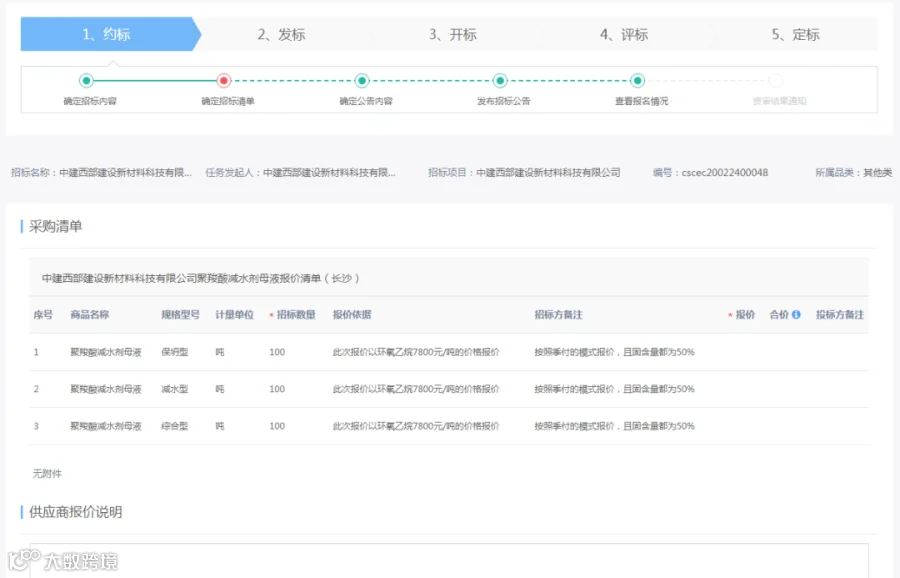Select the red 确定招标清单 step marker

[224, 80]
